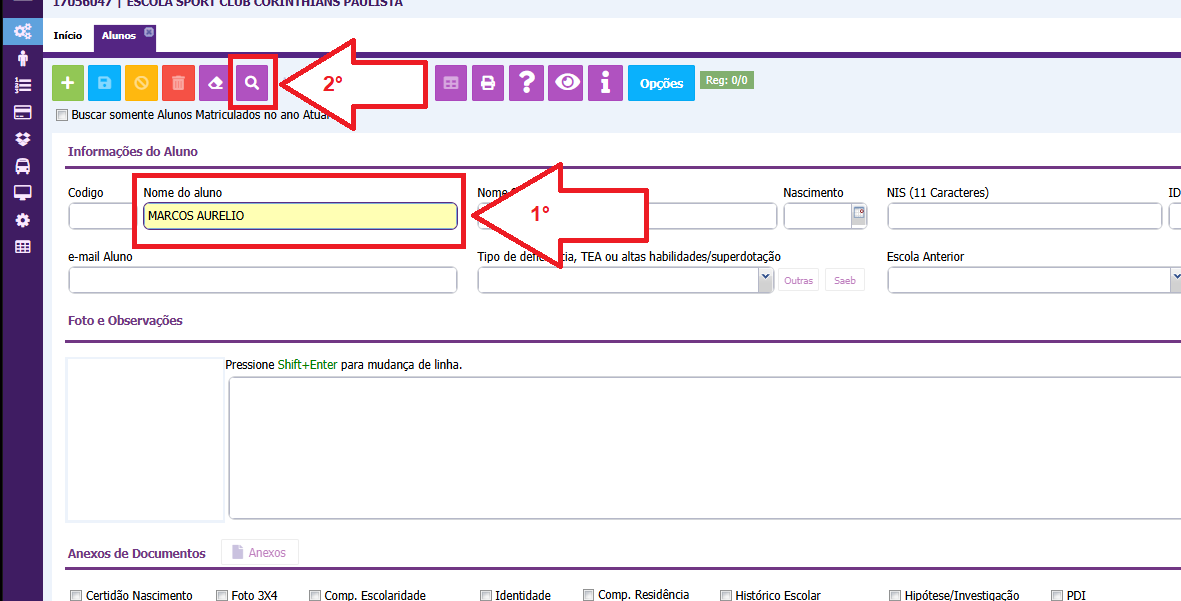The height and width of the screenshot is (601, 1181).
Task: Click the eye view button in toolbar
Action: tap(567, 83)
